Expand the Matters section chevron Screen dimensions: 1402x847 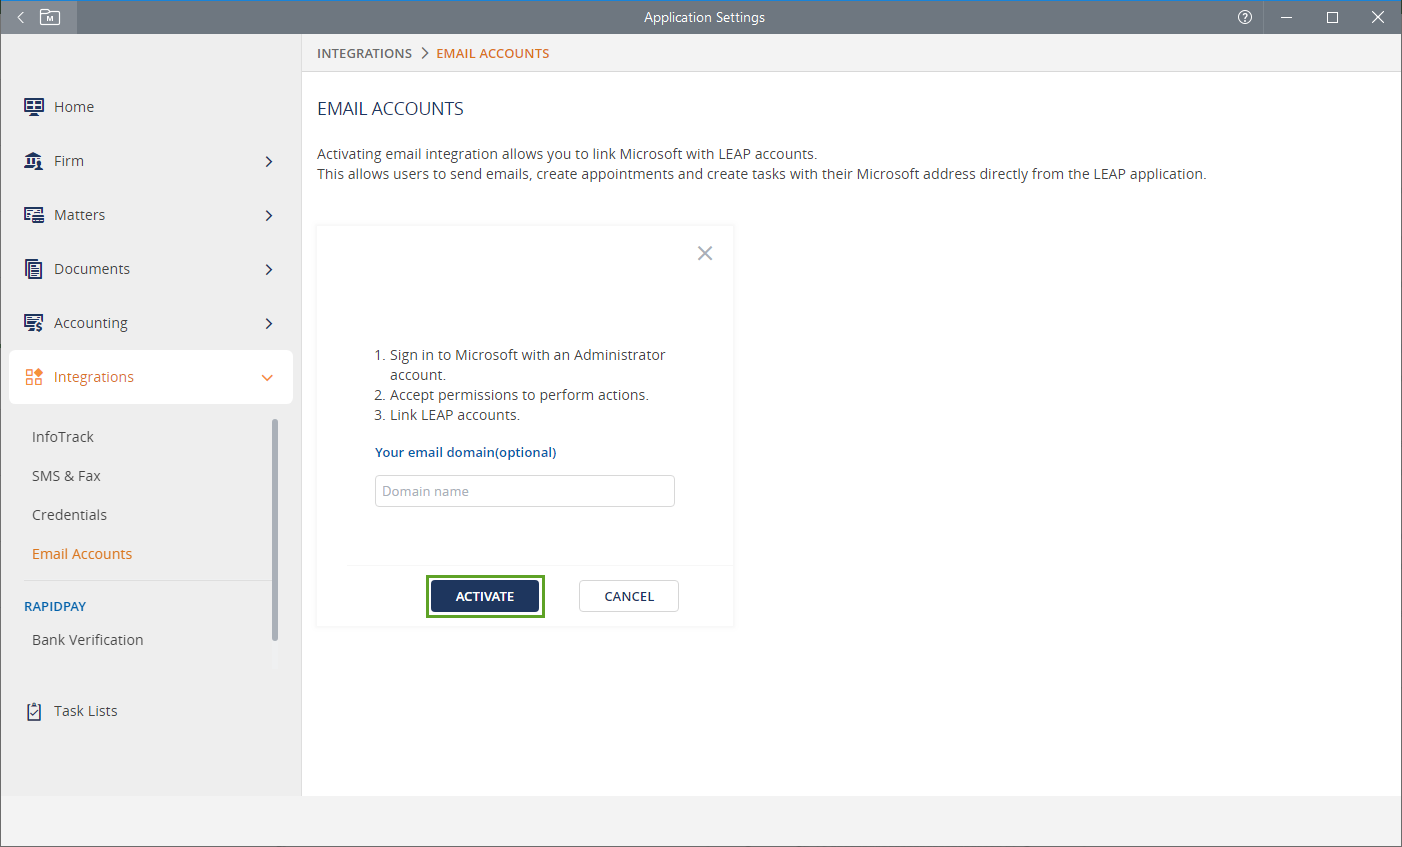pyautogui.click(x=268, y=215)
